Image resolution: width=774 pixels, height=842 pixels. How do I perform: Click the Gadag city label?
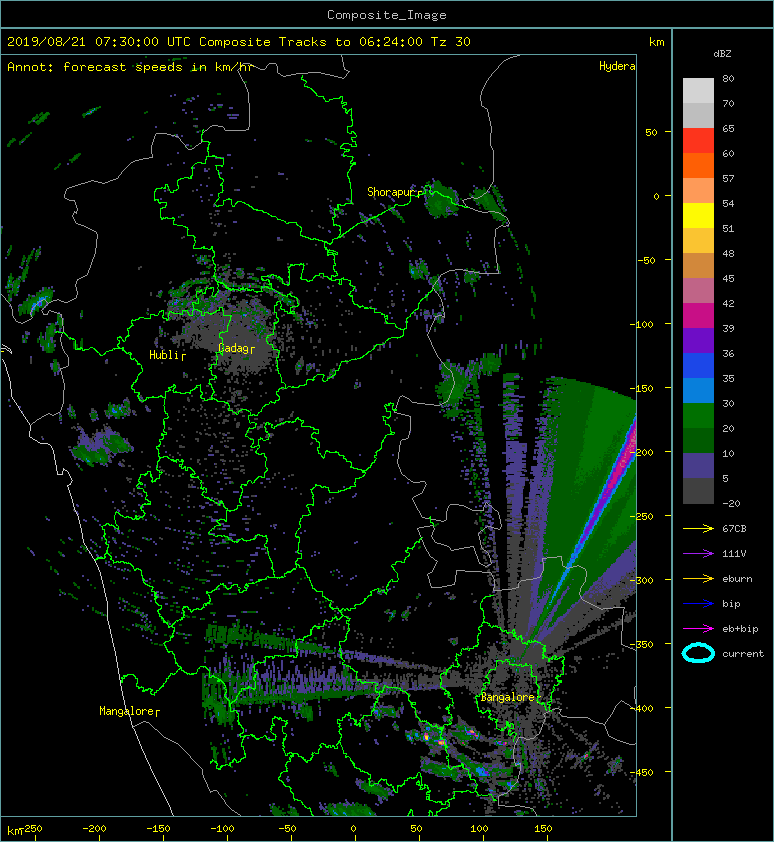(x=233, y=349)
